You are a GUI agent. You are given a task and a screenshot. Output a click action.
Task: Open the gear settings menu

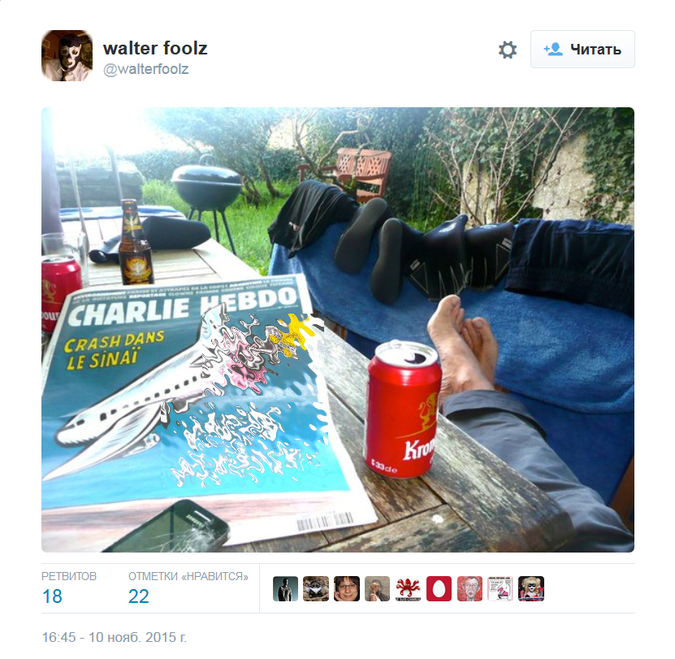click(508, 50)
